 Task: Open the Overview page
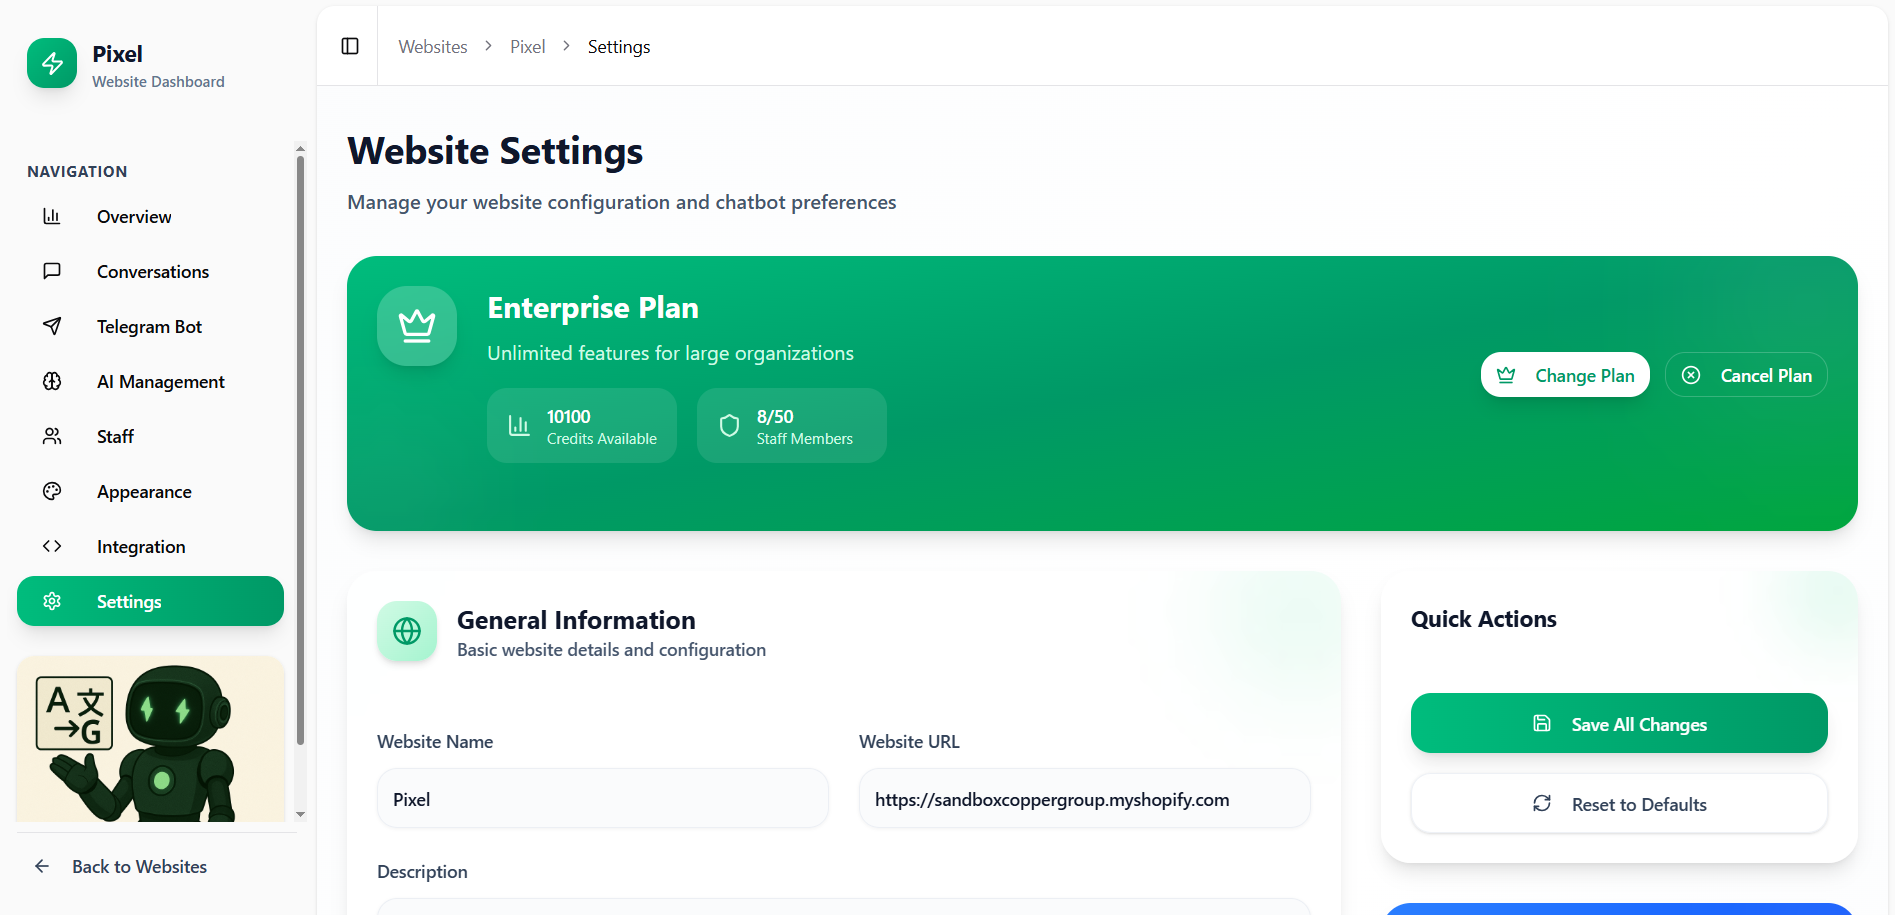click(150, 216)
